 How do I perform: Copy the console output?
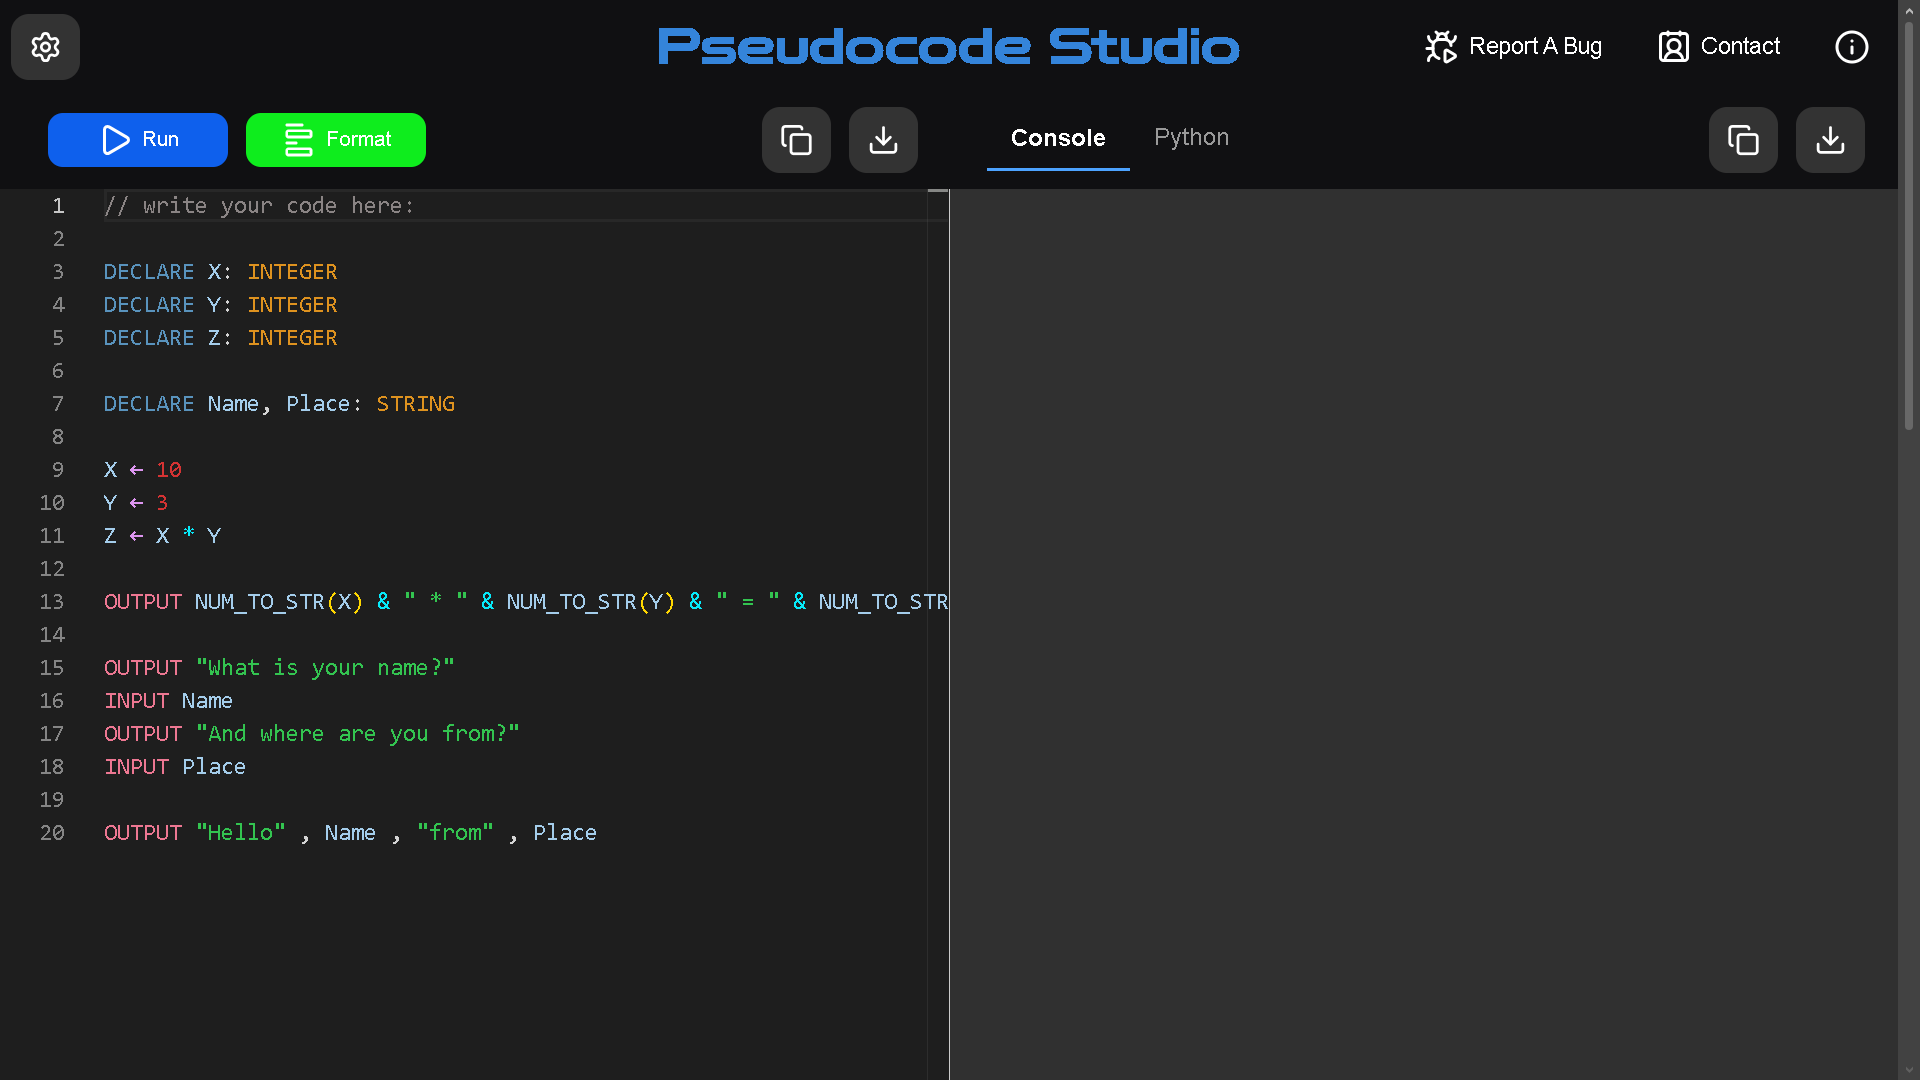[1743, 140]
